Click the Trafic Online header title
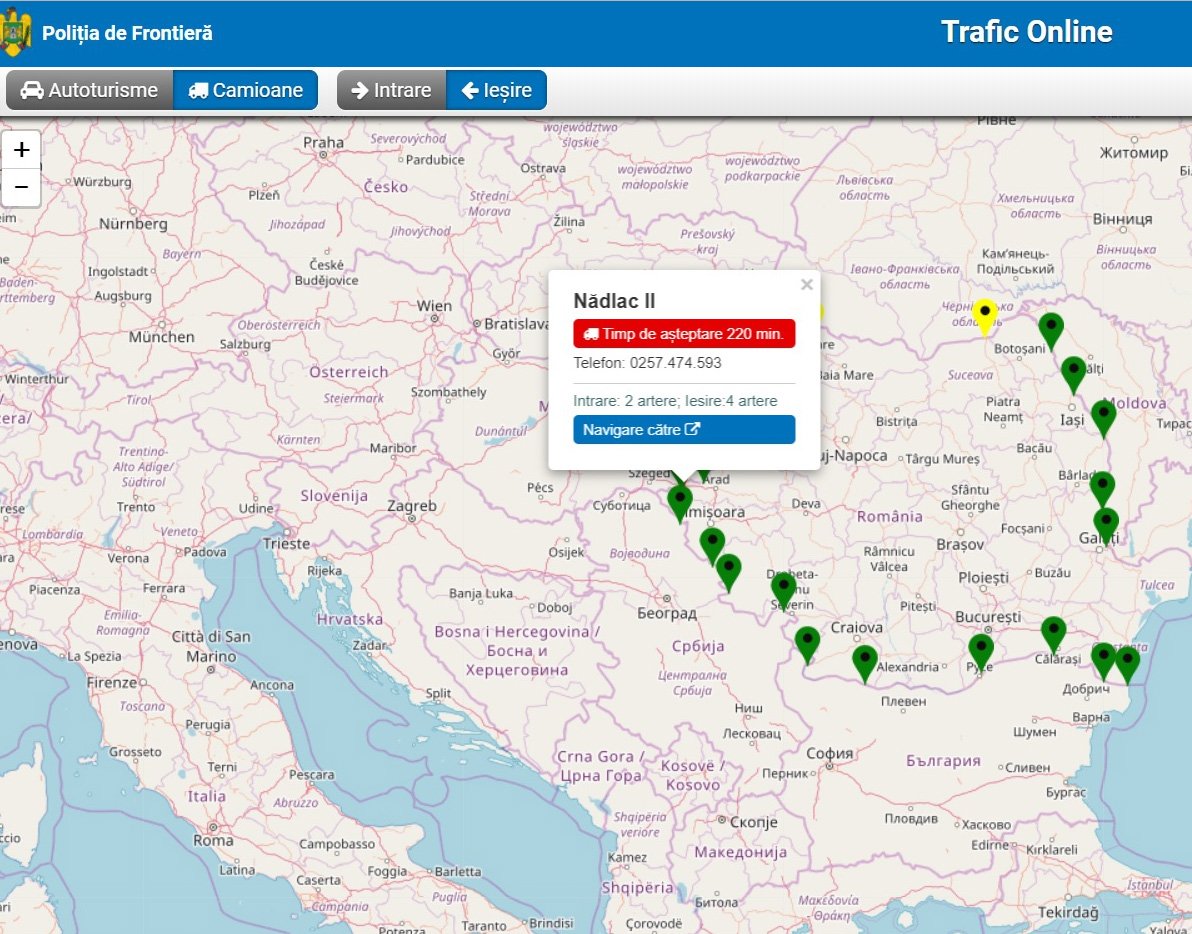Image resolution: width=1192 pixels, height=934 pixels. [1026, 32]
